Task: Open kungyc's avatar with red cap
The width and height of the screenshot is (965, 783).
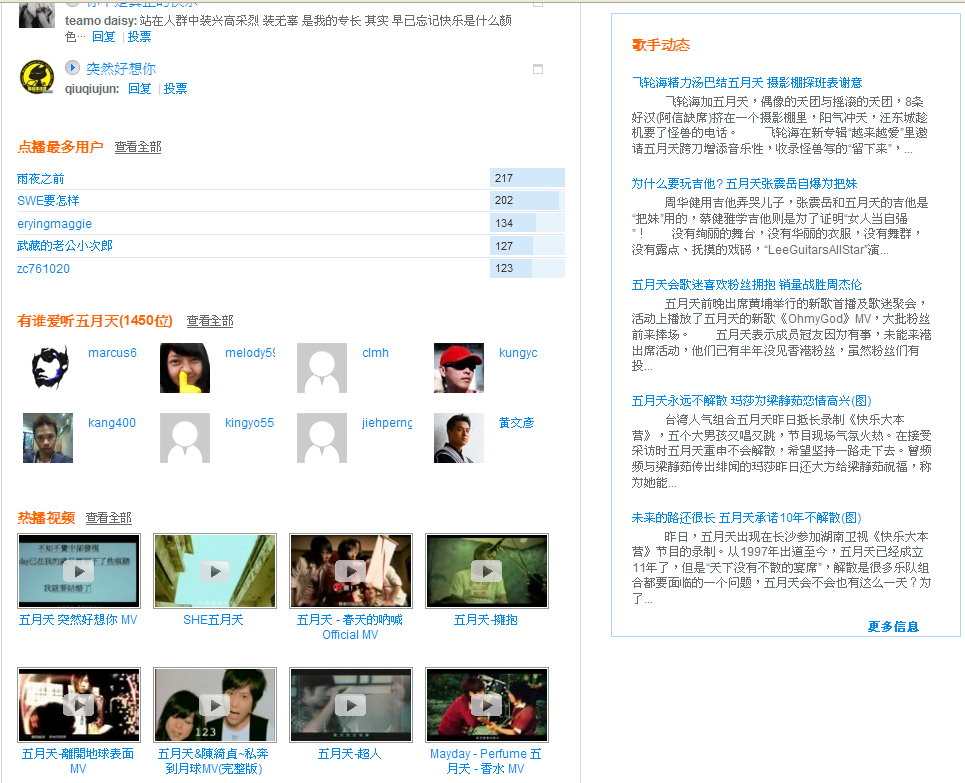Action: point(459,367)
